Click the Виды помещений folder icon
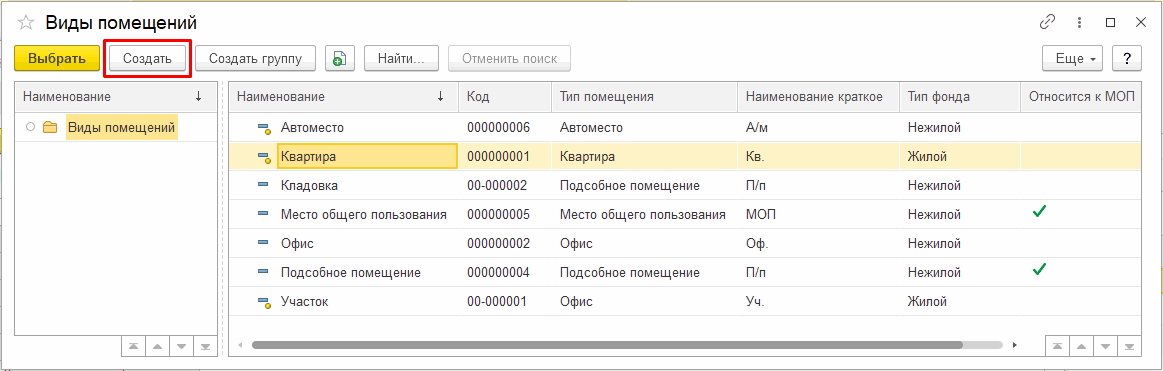 (50, 128)
